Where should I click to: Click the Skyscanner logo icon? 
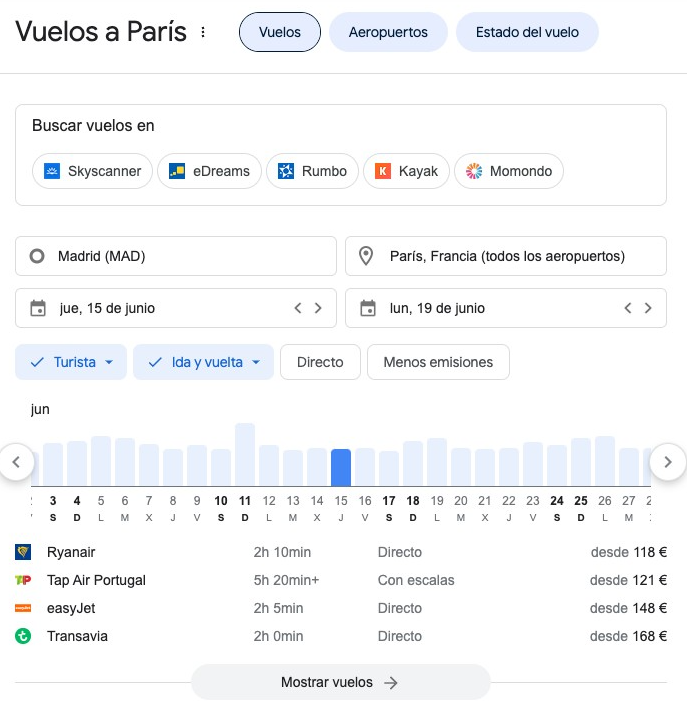coord(52,171)
